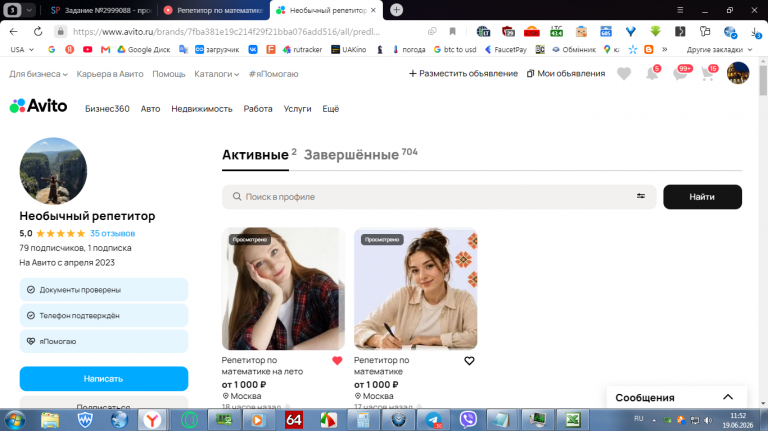Open the user profile avatar in header
Image resolution: width=768 pixels, height=431 pixels.
[738, 73]
